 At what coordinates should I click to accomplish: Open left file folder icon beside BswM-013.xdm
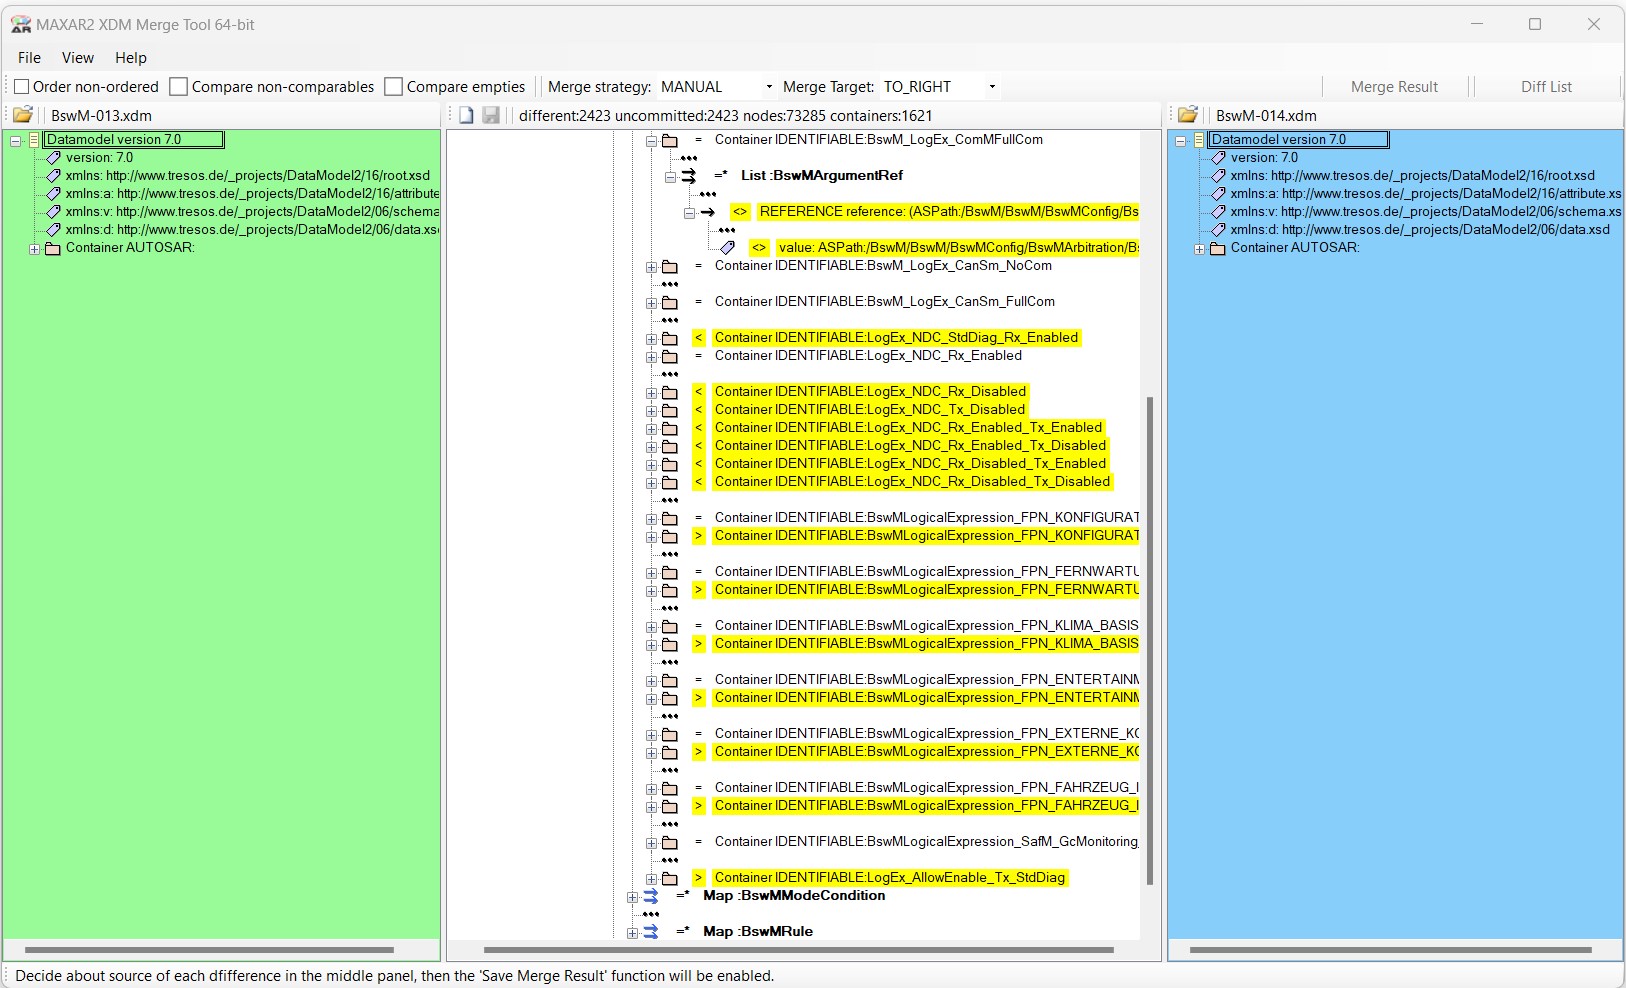tap(23, 115)
